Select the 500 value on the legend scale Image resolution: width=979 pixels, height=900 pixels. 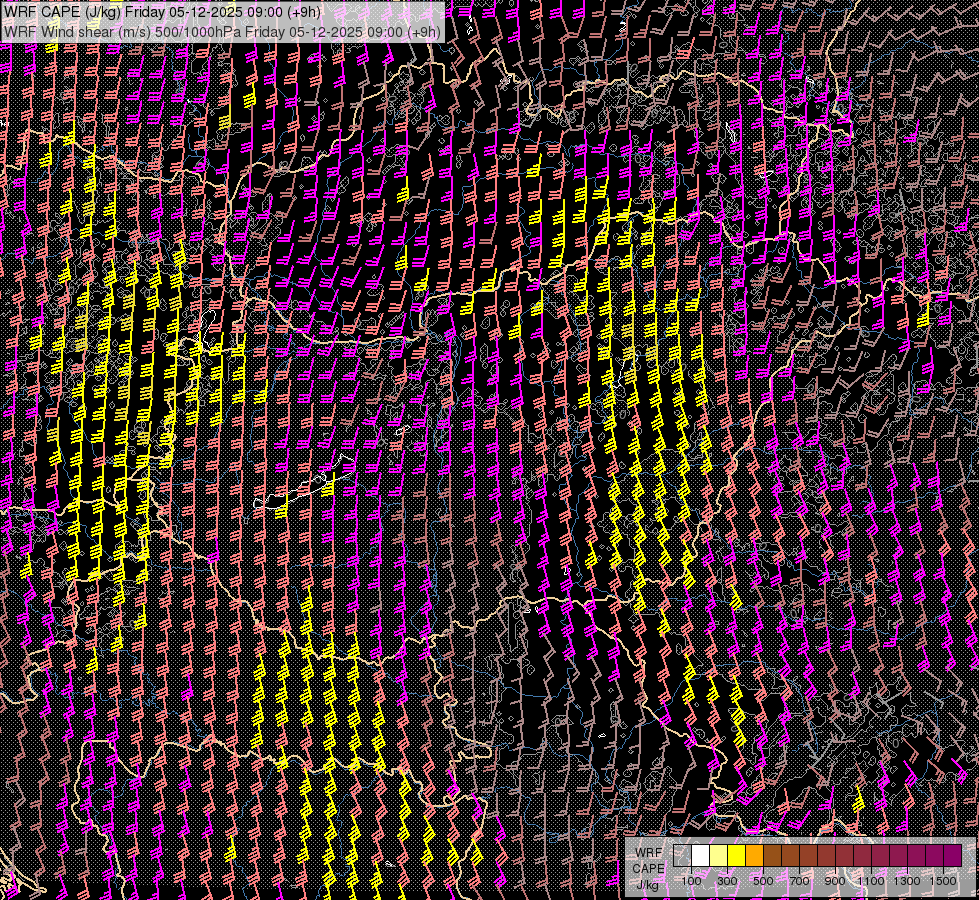click(763, 881)
